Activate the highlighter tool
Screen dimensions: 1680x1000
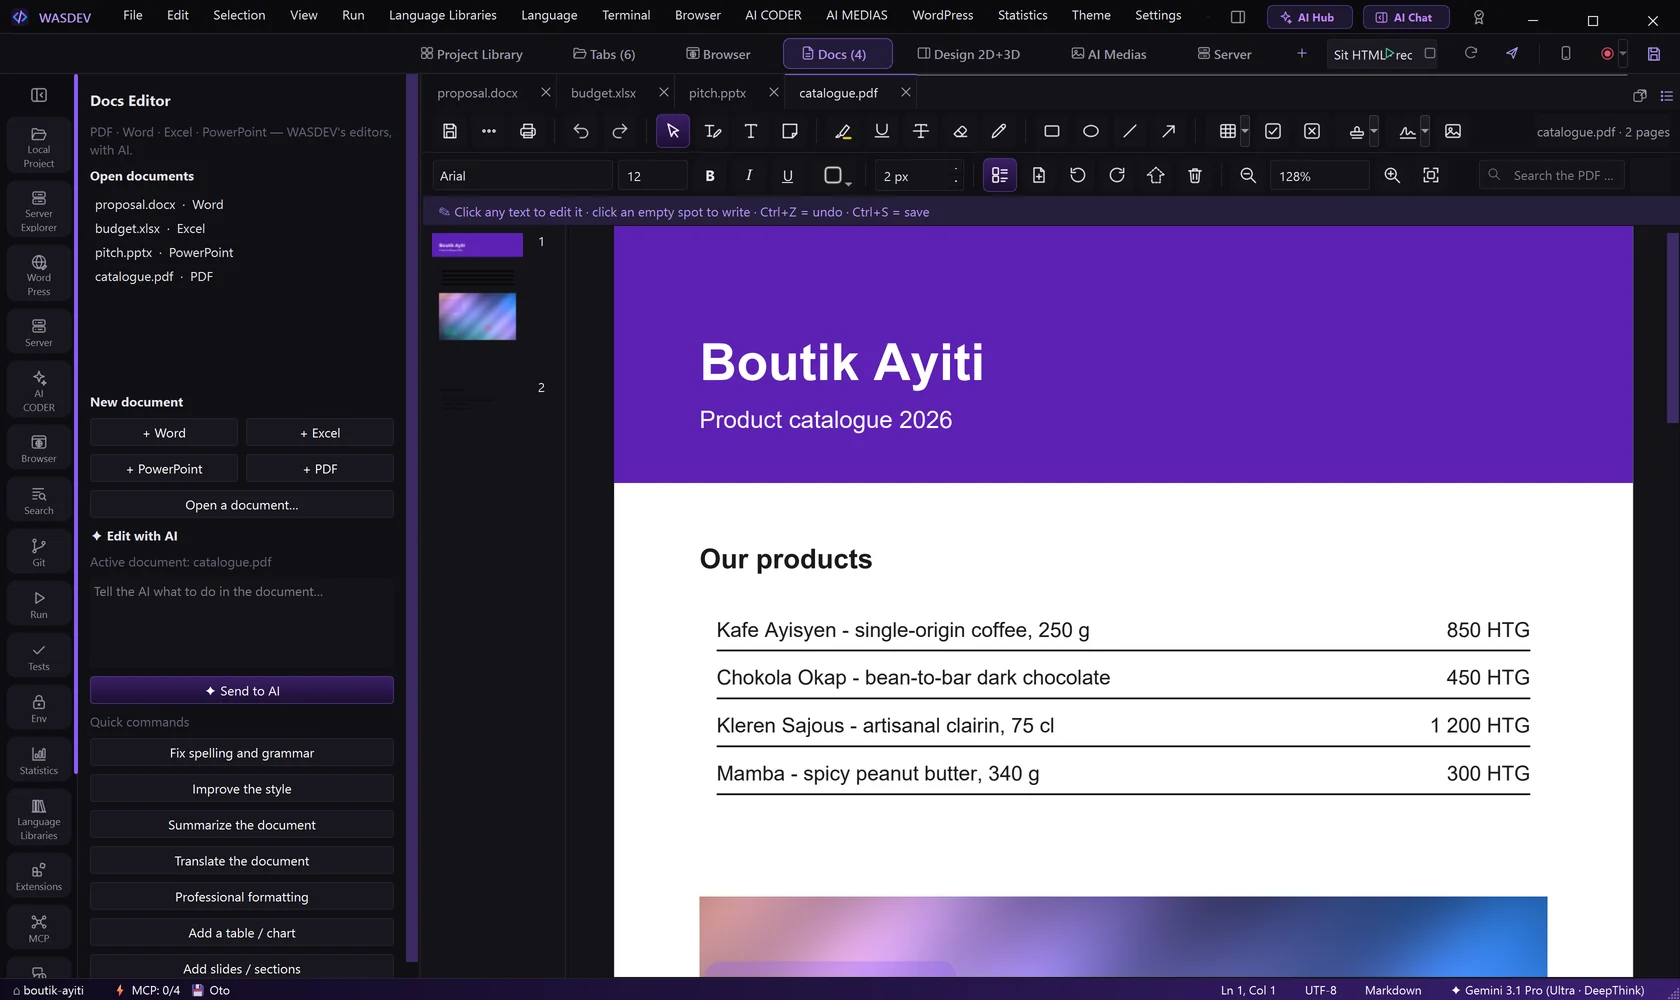843,131
